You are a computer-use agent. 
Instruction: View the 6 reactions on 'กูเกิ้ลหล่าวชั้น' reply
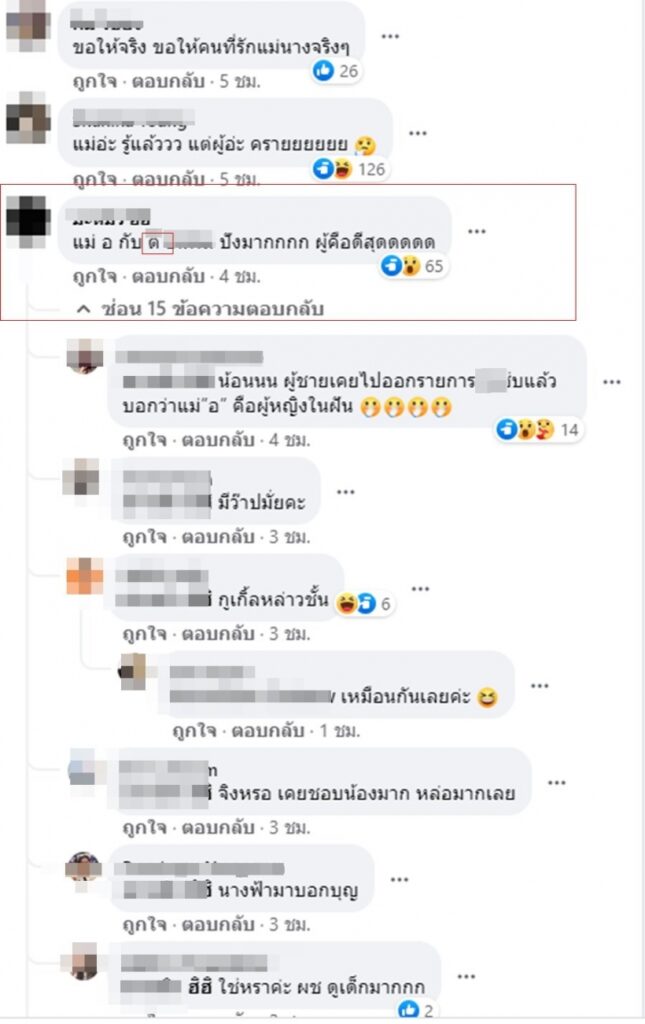point(364,603)
